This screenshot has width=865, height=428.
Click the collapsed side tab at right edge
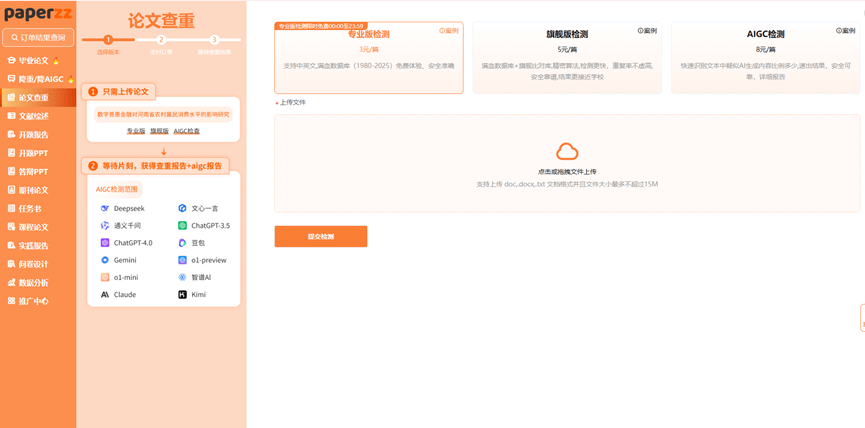862,318
